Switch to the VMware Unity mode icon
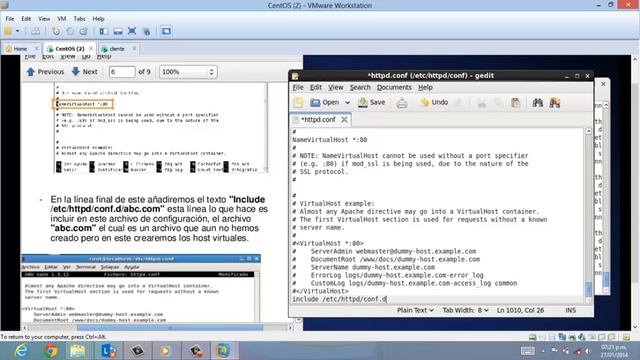 coord(147,31)
